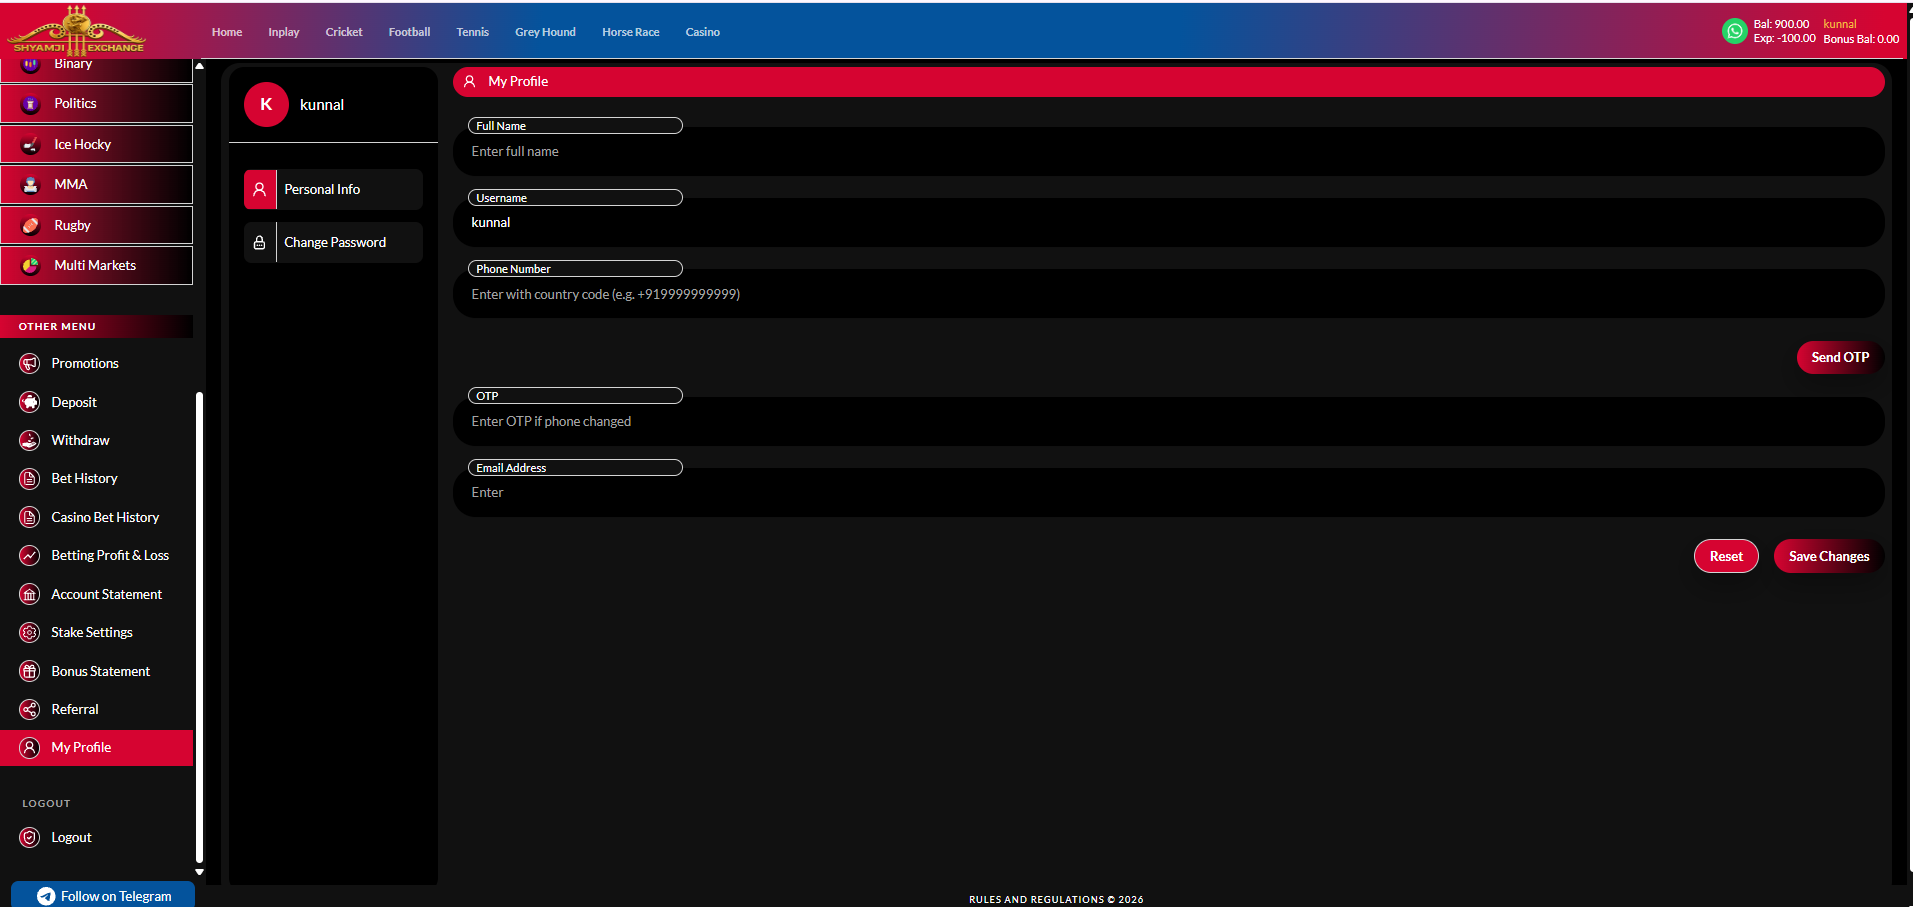Click the Bonus Bal: 0.00 text

click(1861, 39)
